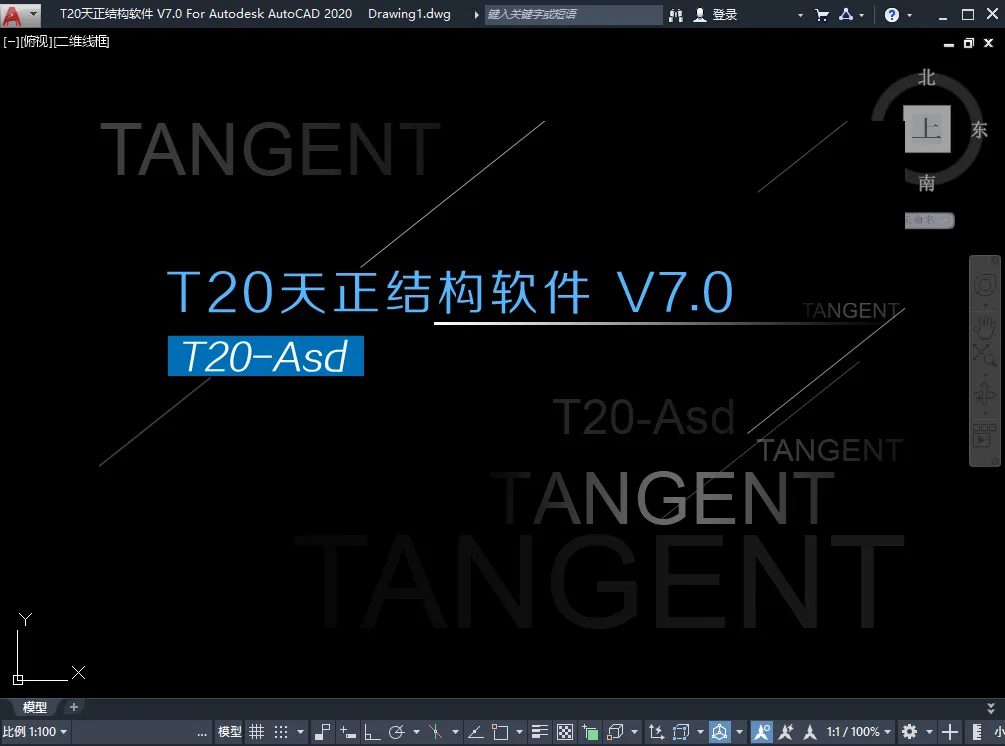1005x746 pixels.
Task: Click selection filtering icon
Action: [x=681, y=732]
